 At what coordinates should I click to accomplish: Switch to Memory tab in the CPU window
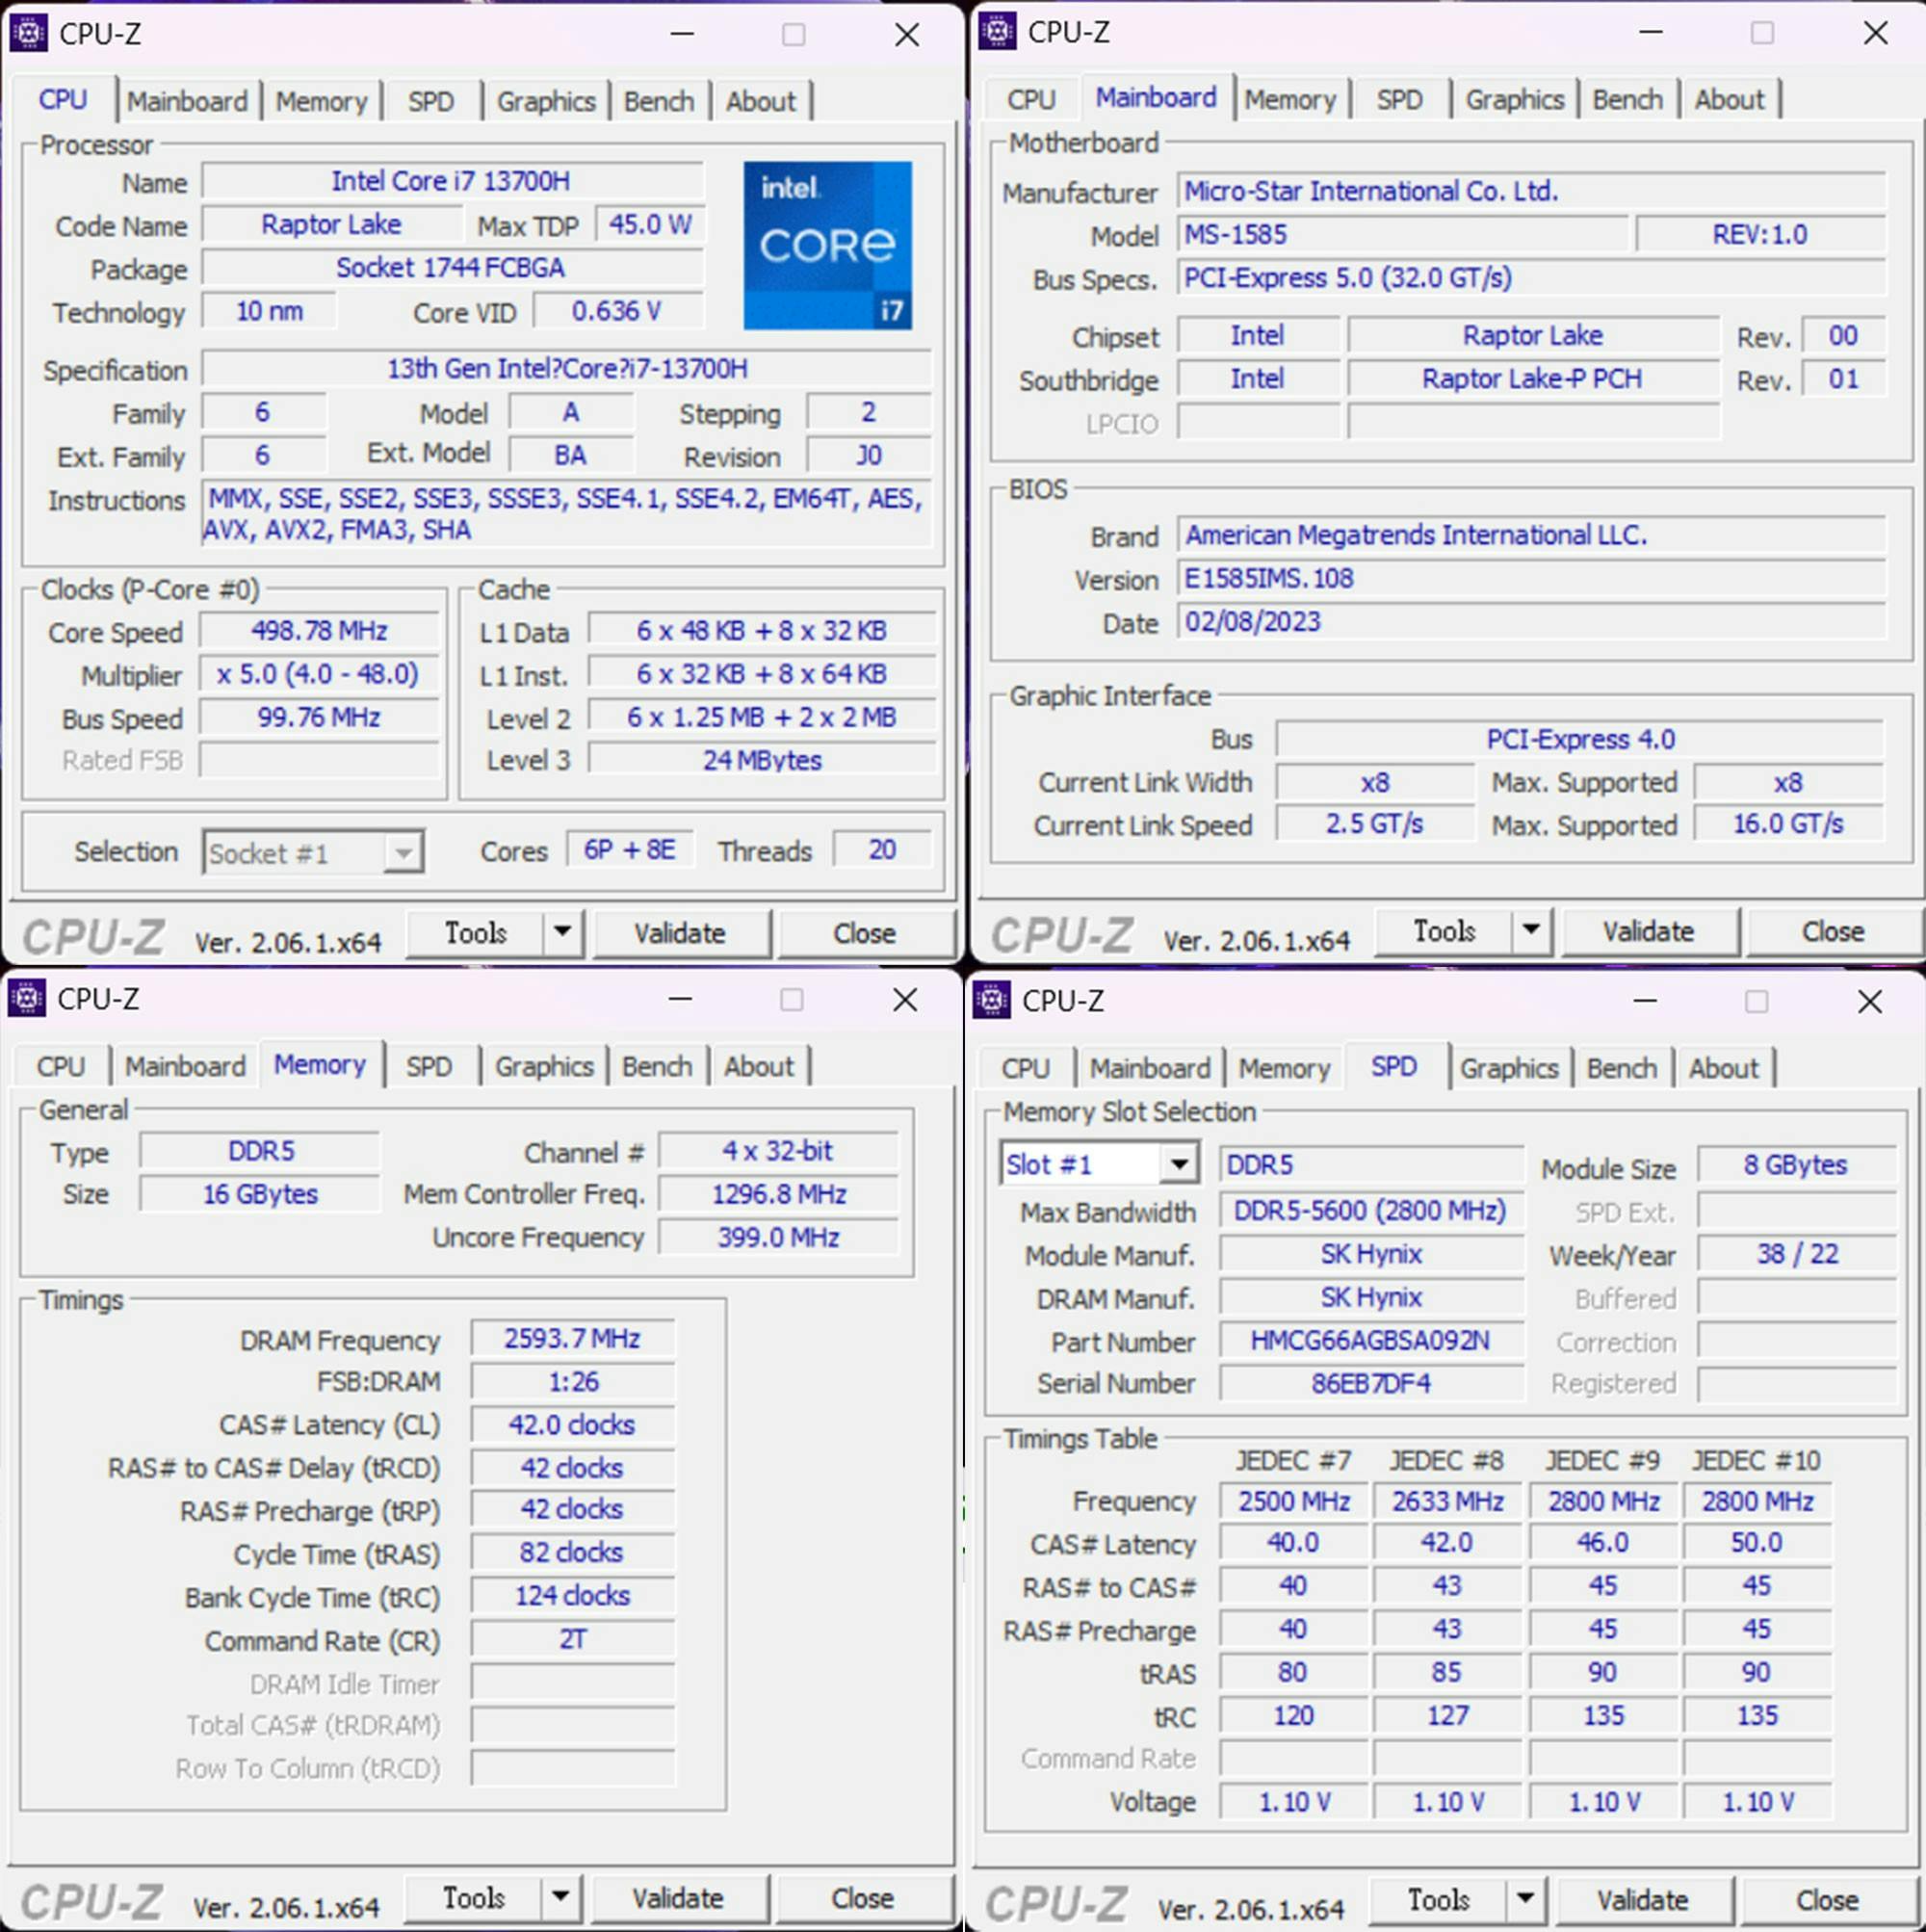point(322,101)
